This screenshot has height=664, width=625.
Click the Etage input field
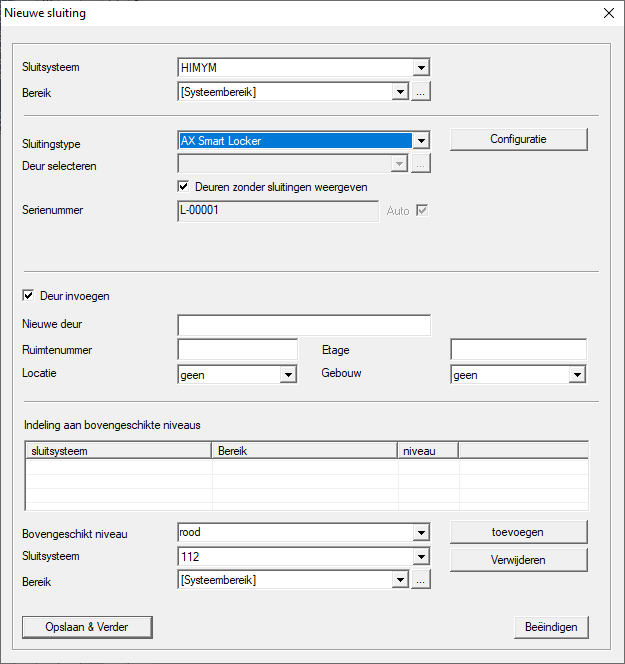pos(518,349)
